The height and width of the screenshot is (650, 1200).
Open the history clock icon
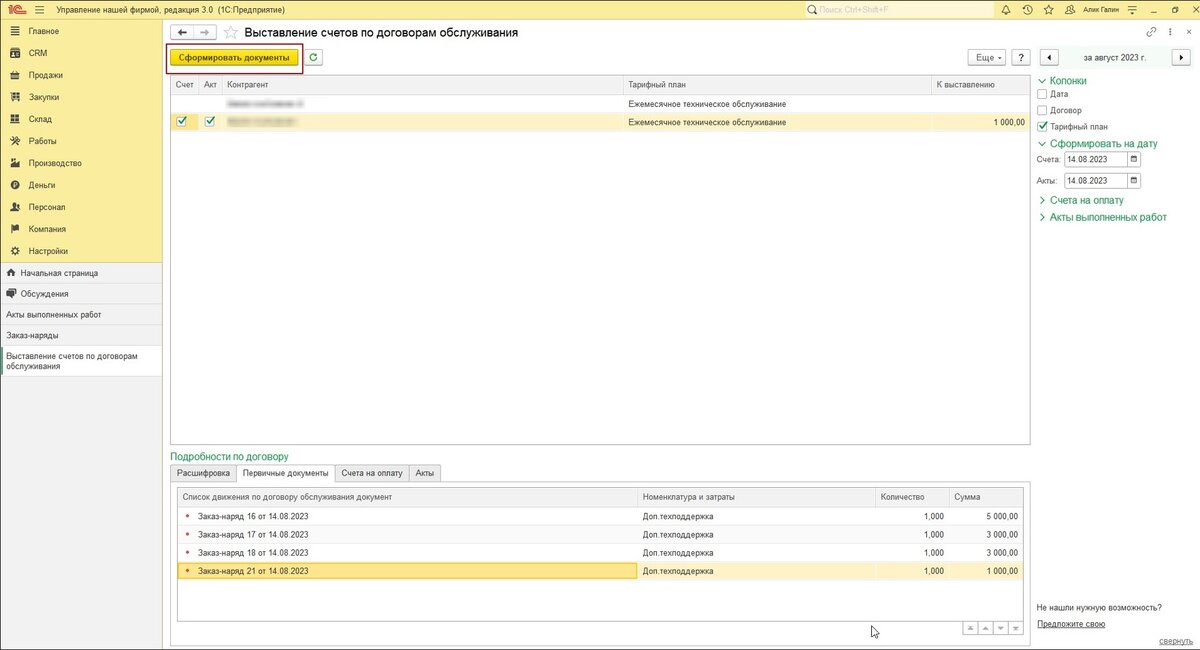(1029, 9)
